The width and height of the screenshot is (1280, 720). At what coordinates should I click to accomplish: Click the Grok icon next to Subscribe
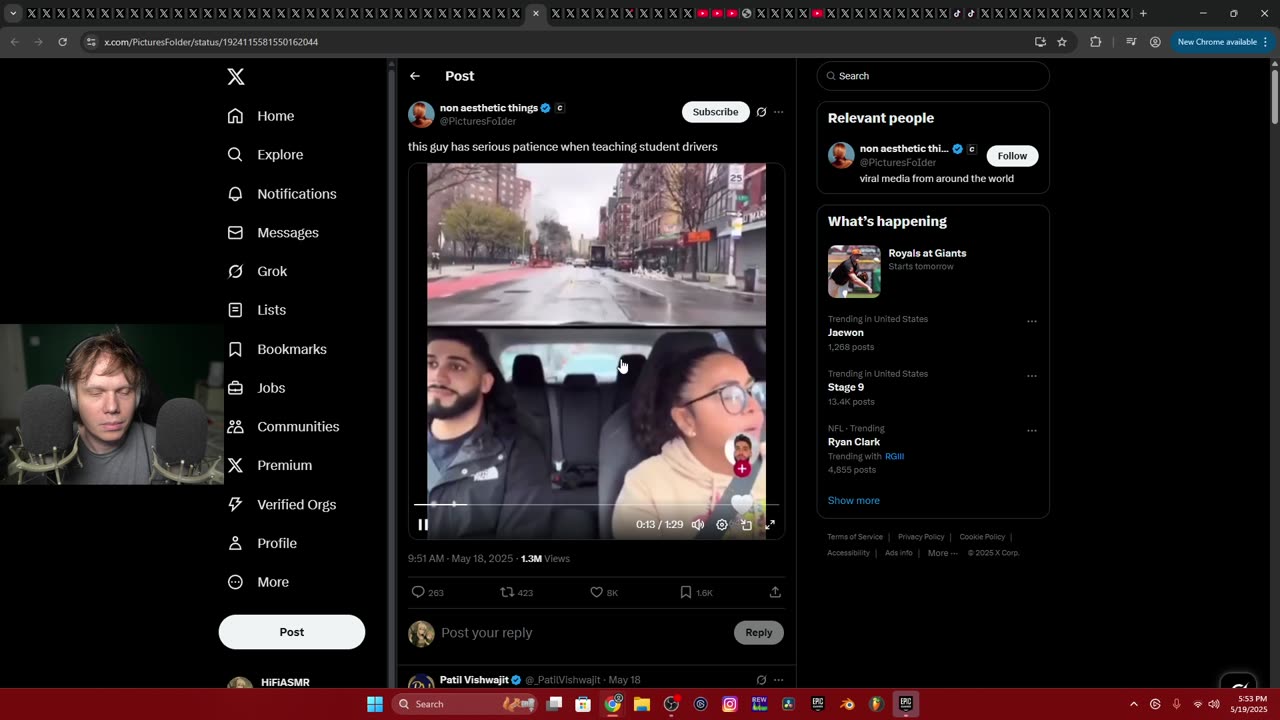(x=761, y=112)
